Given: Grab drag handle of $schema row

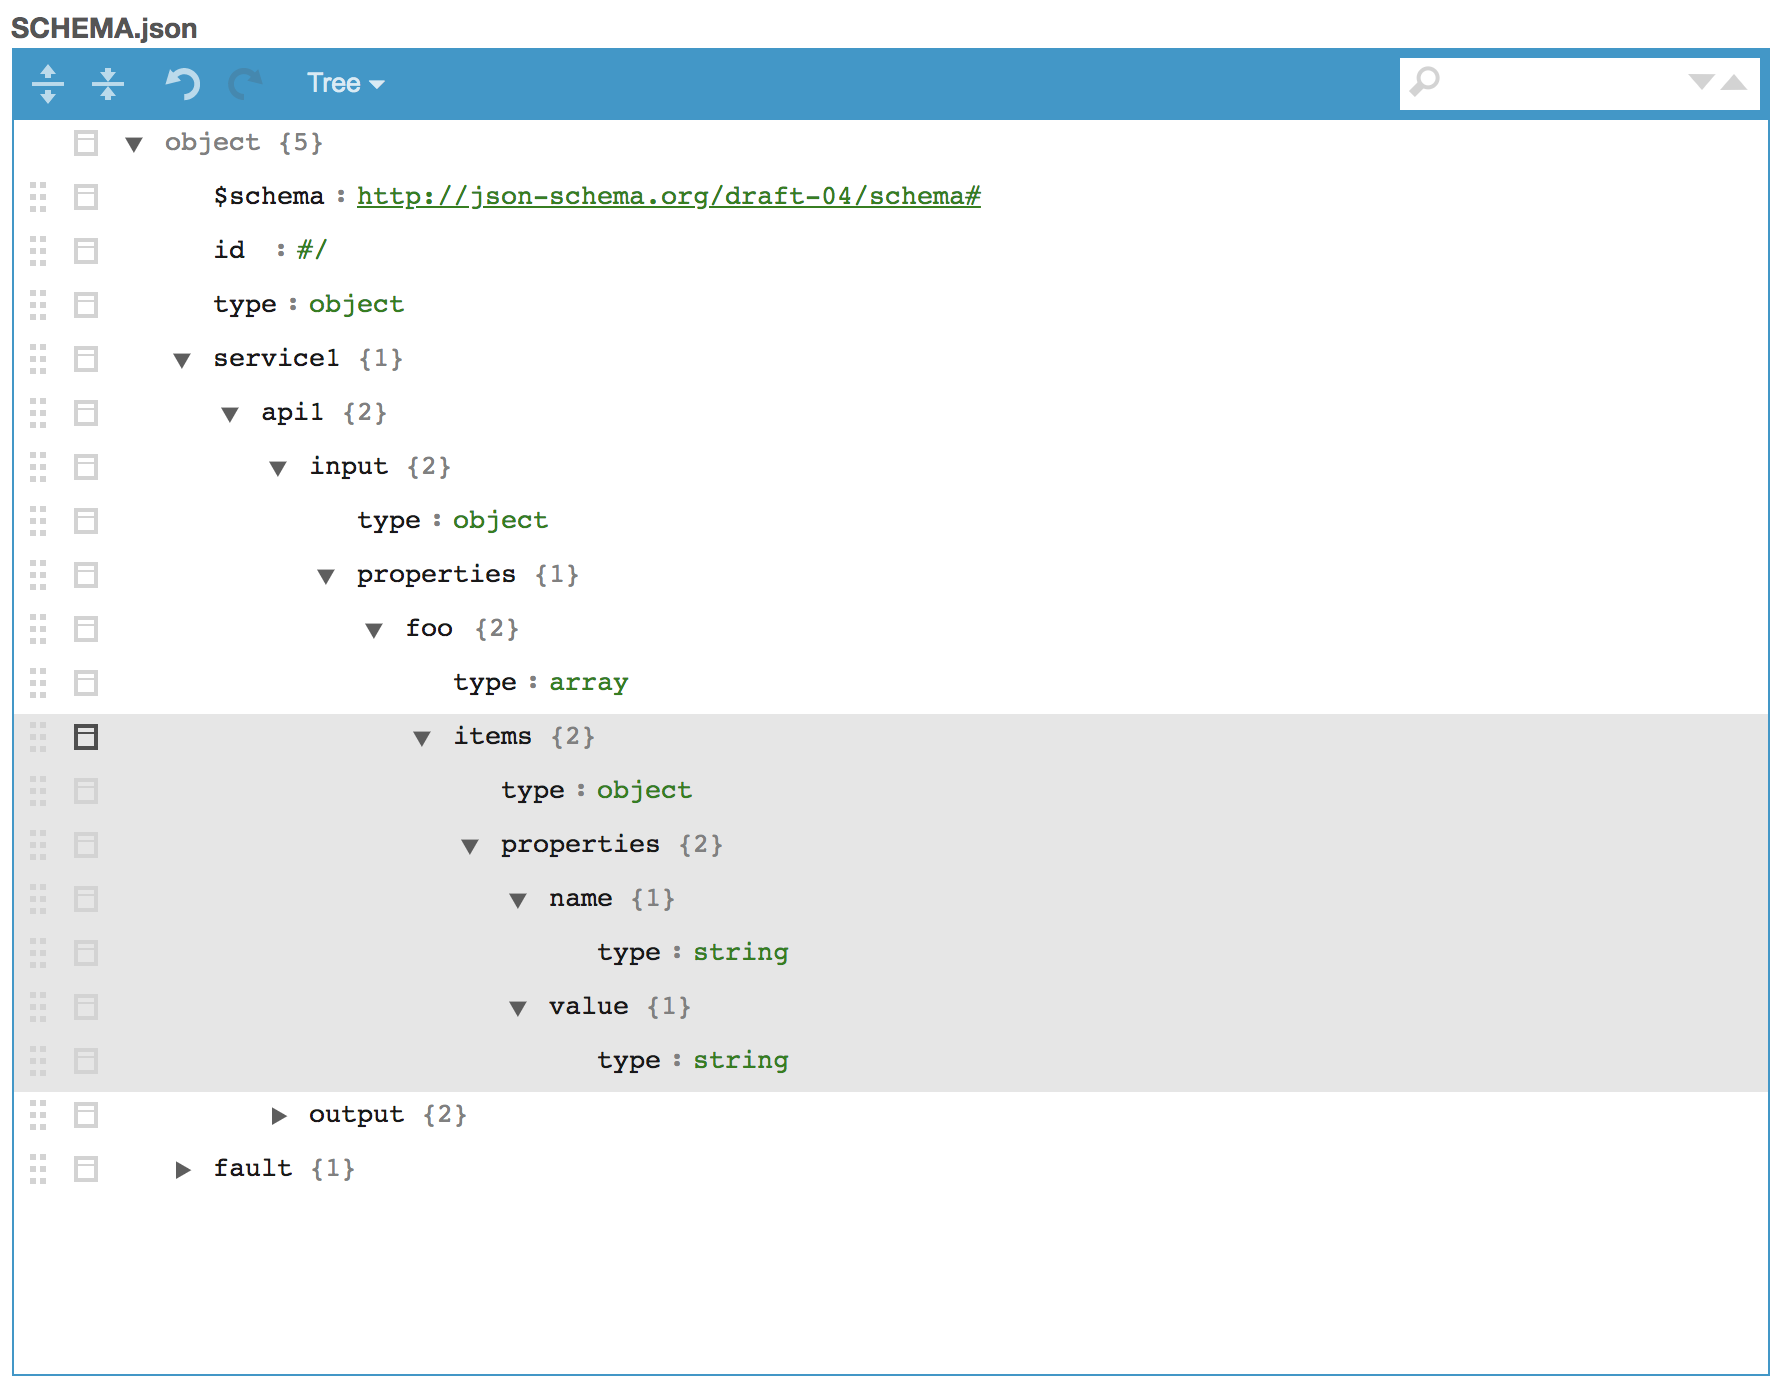Looking at the screenshot, I should point(38,197).
